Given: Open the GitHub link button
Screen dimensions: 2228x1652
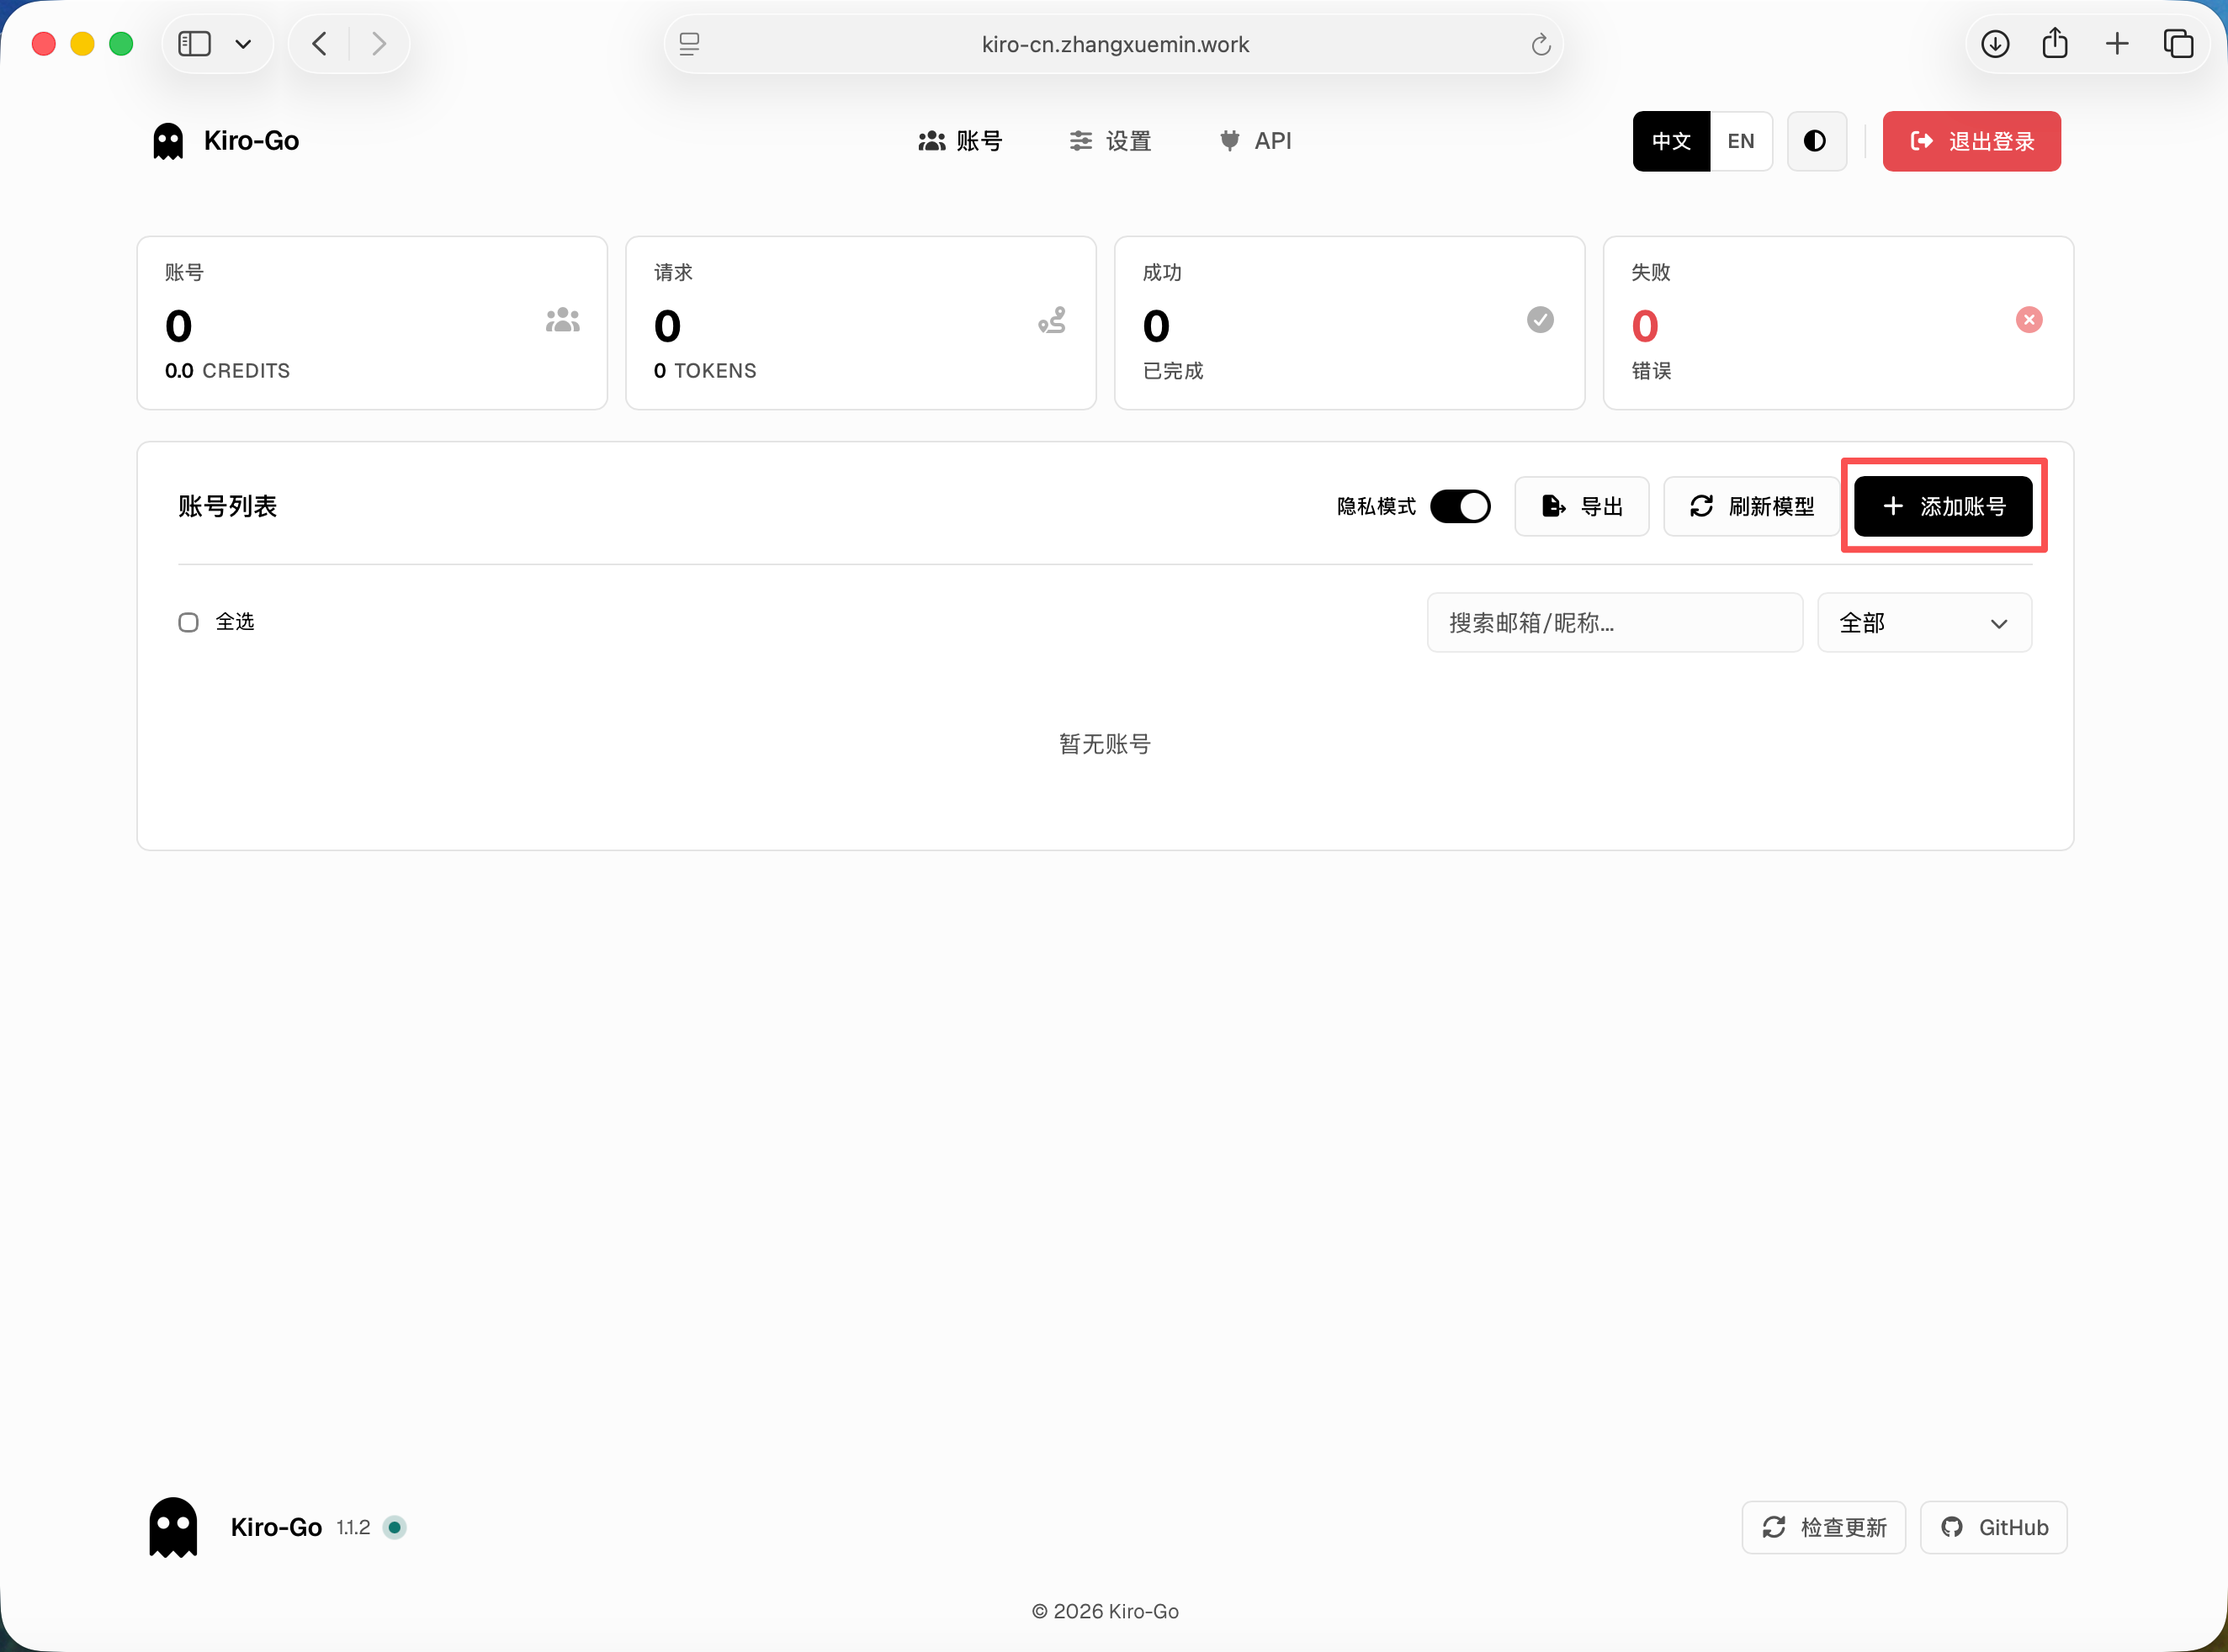Looking at the screenshot, I should coord(1993,1527).
